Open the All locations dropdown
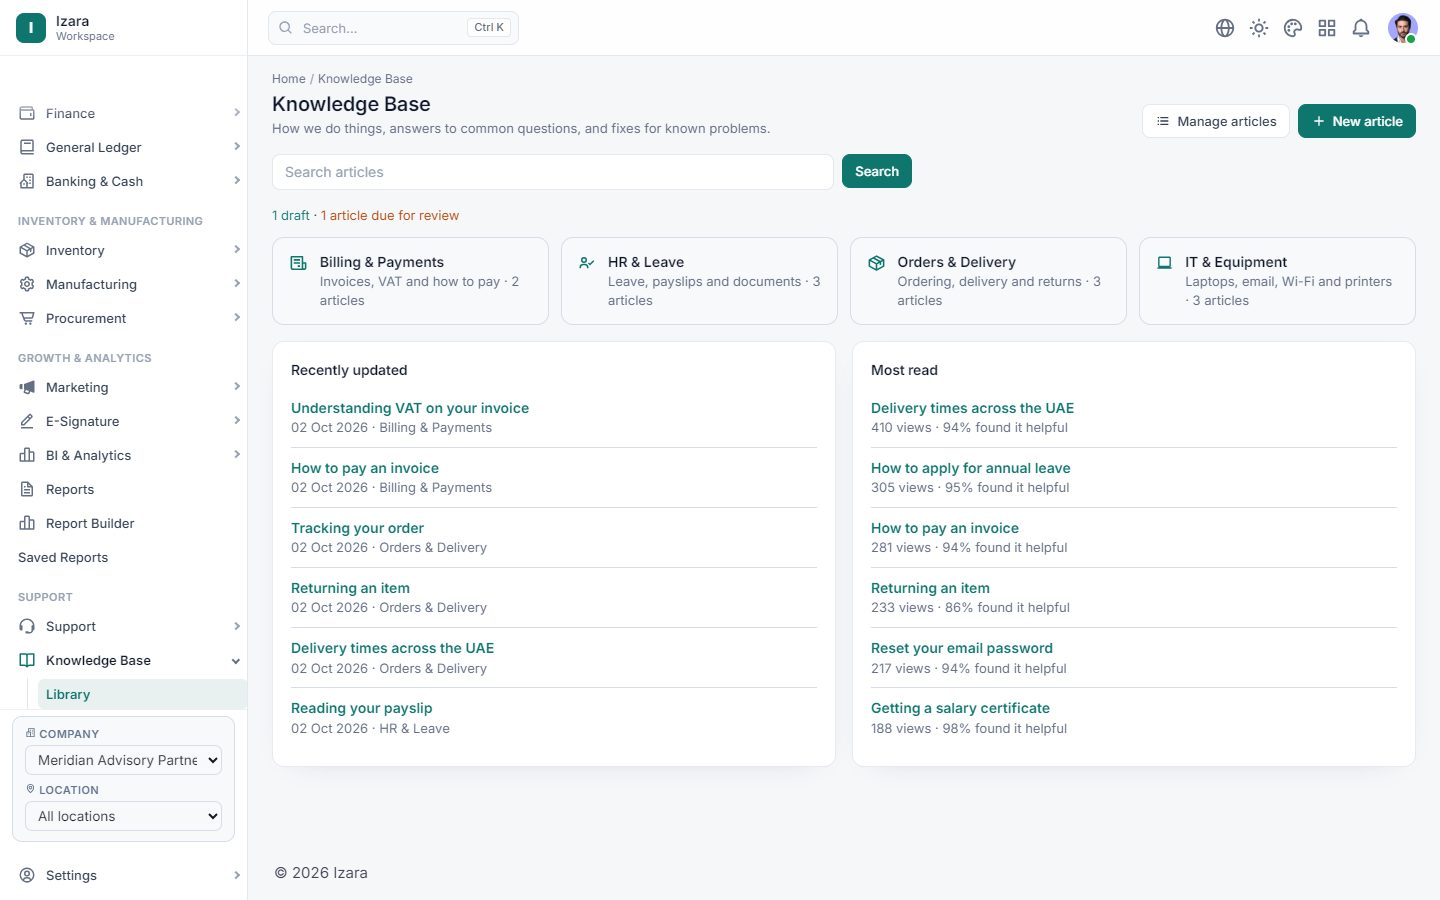1440x900 pixels. [123, 816]
